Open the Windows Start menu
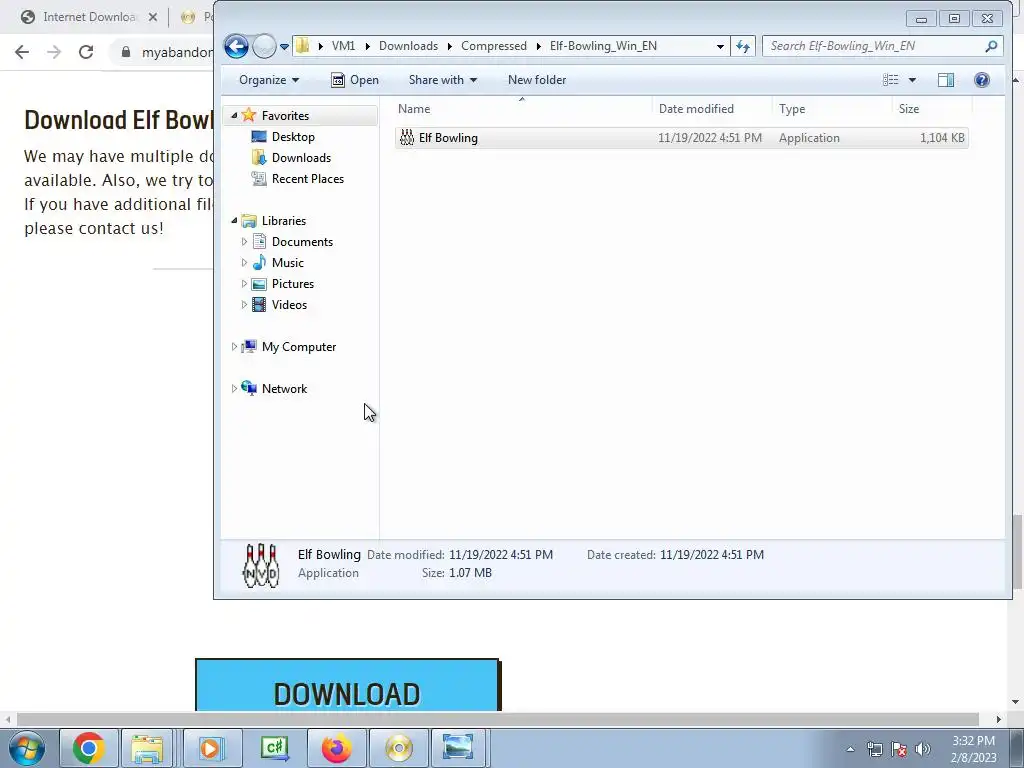The height and width of the screenshot is (768, 1024). click(27, 748)
